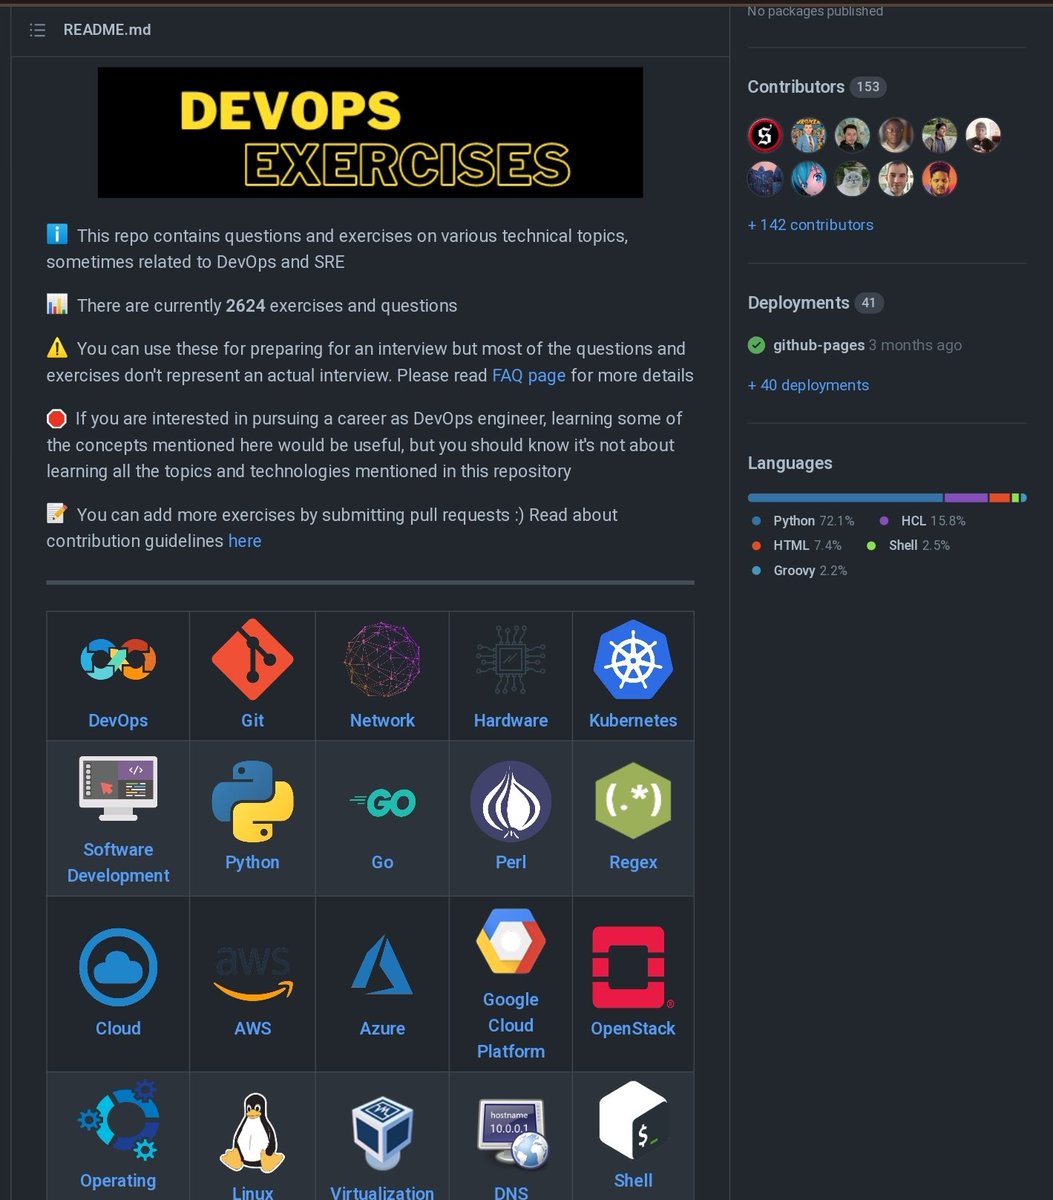Click the 41 deployments count badge
This screenshot has height=1200, width=1053.
(869, 303)
